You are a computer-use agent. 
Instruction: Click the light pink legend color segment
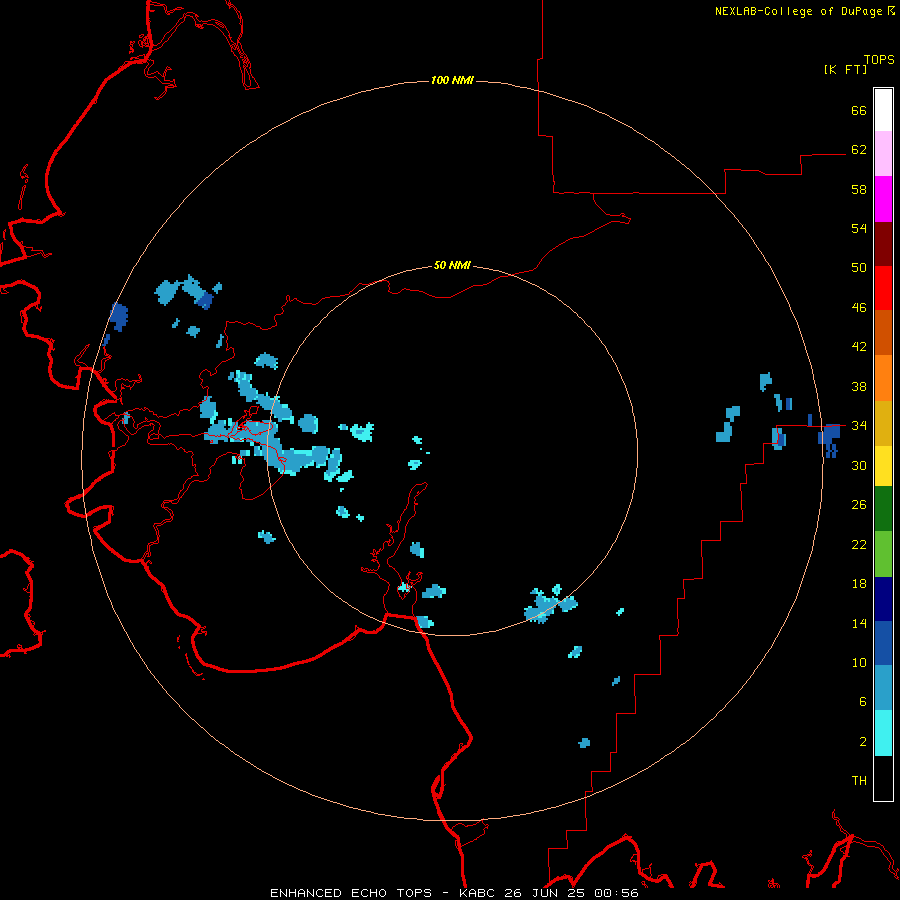click(883, 154)
